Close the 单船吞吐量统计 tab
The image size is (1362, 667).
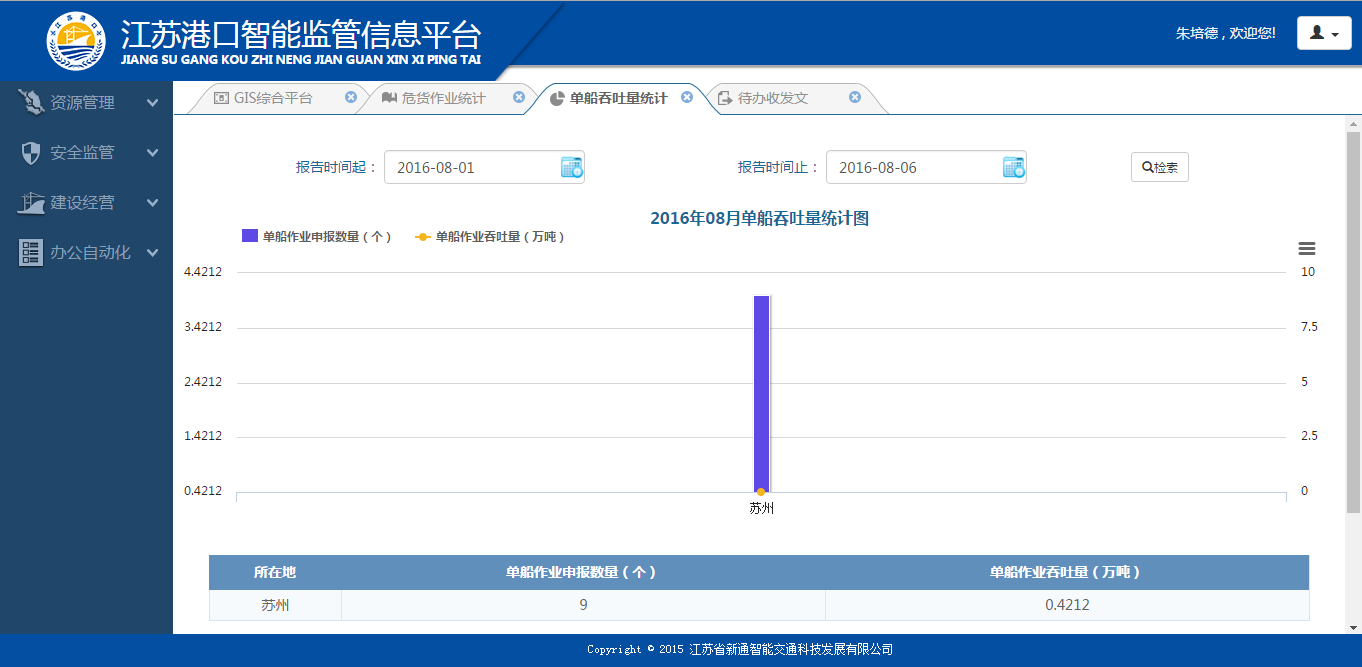687,98
